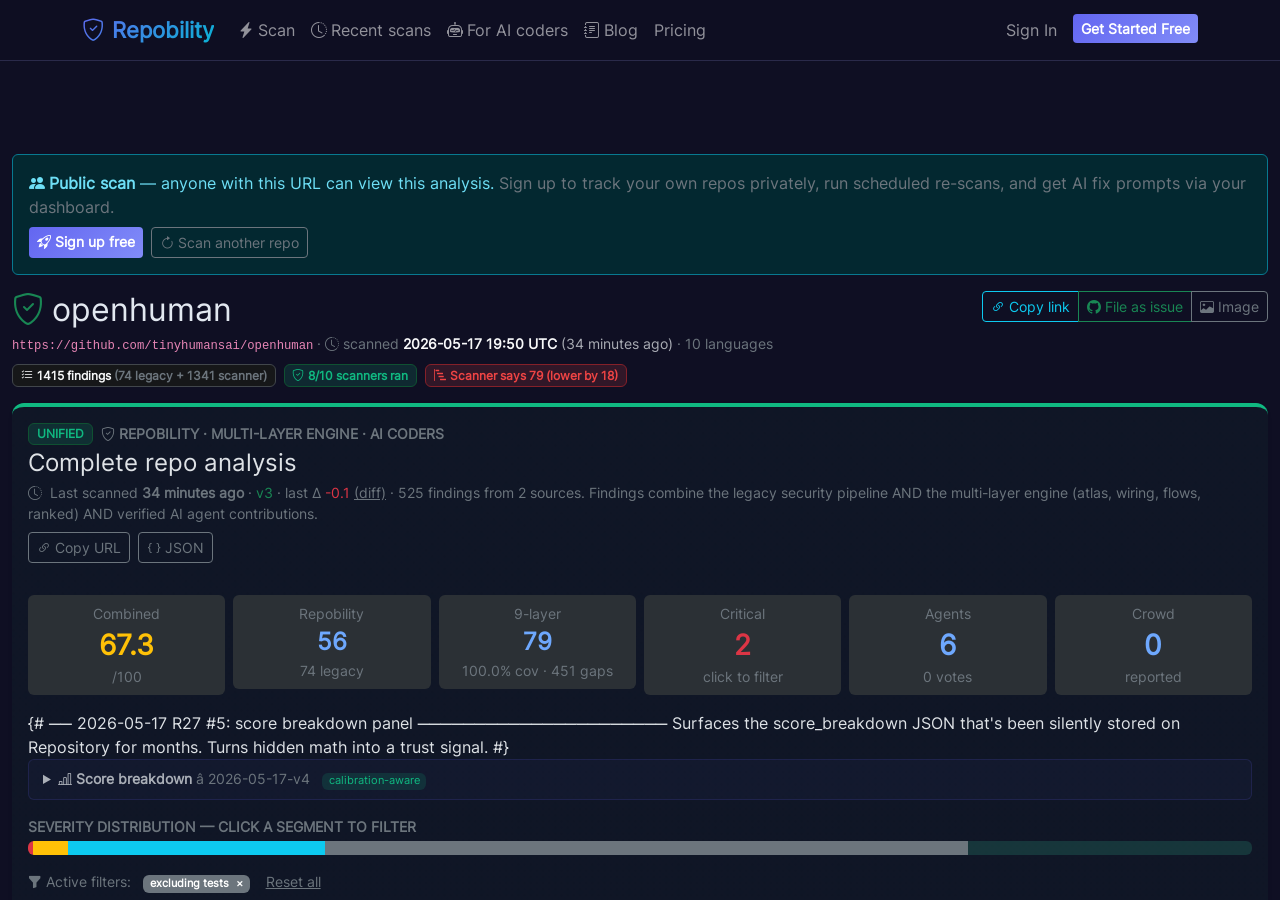
Task: Click the JSON button
Action: coord(175,547)
